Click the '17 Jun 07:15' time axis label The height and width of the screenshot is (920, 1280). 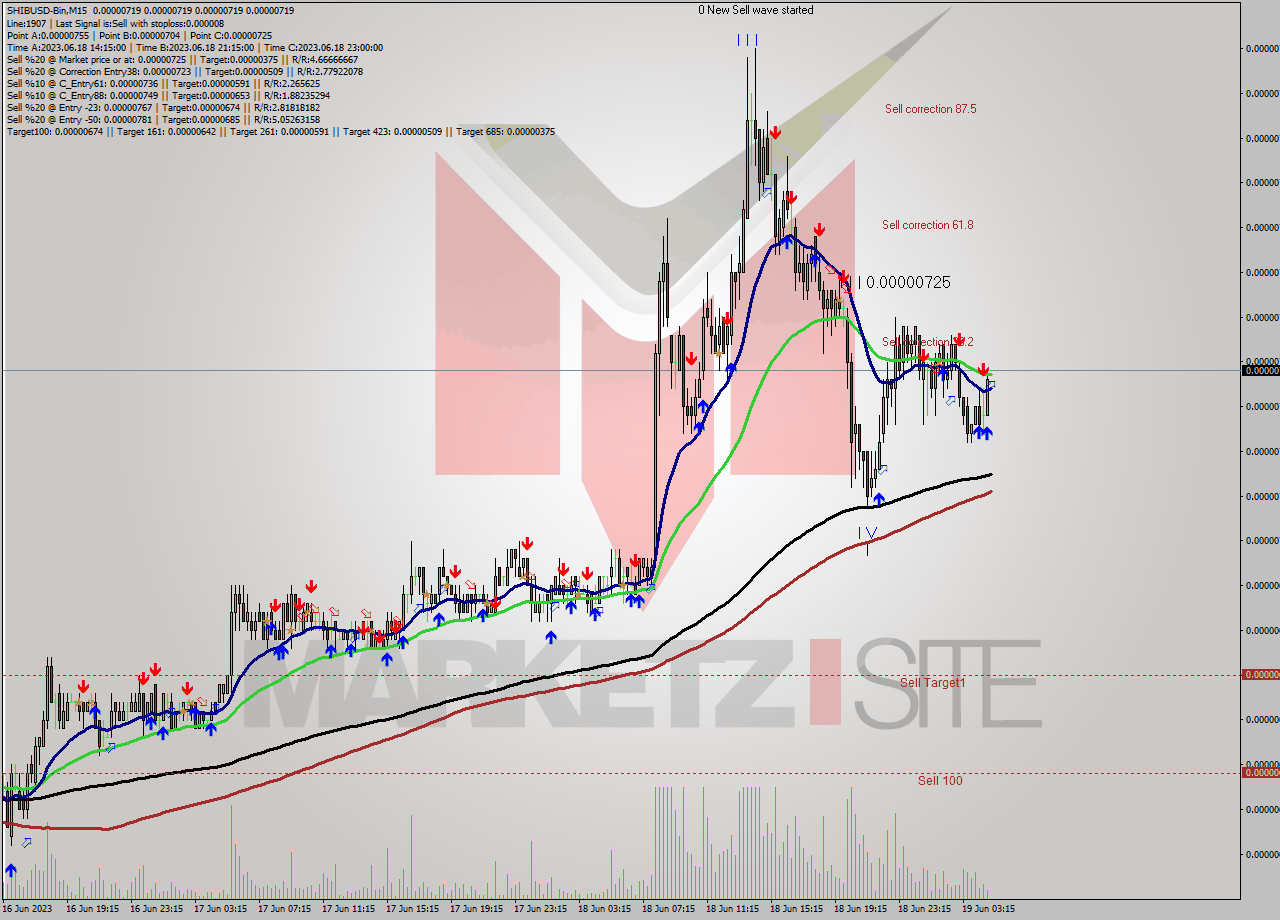(x=284, y=909)
